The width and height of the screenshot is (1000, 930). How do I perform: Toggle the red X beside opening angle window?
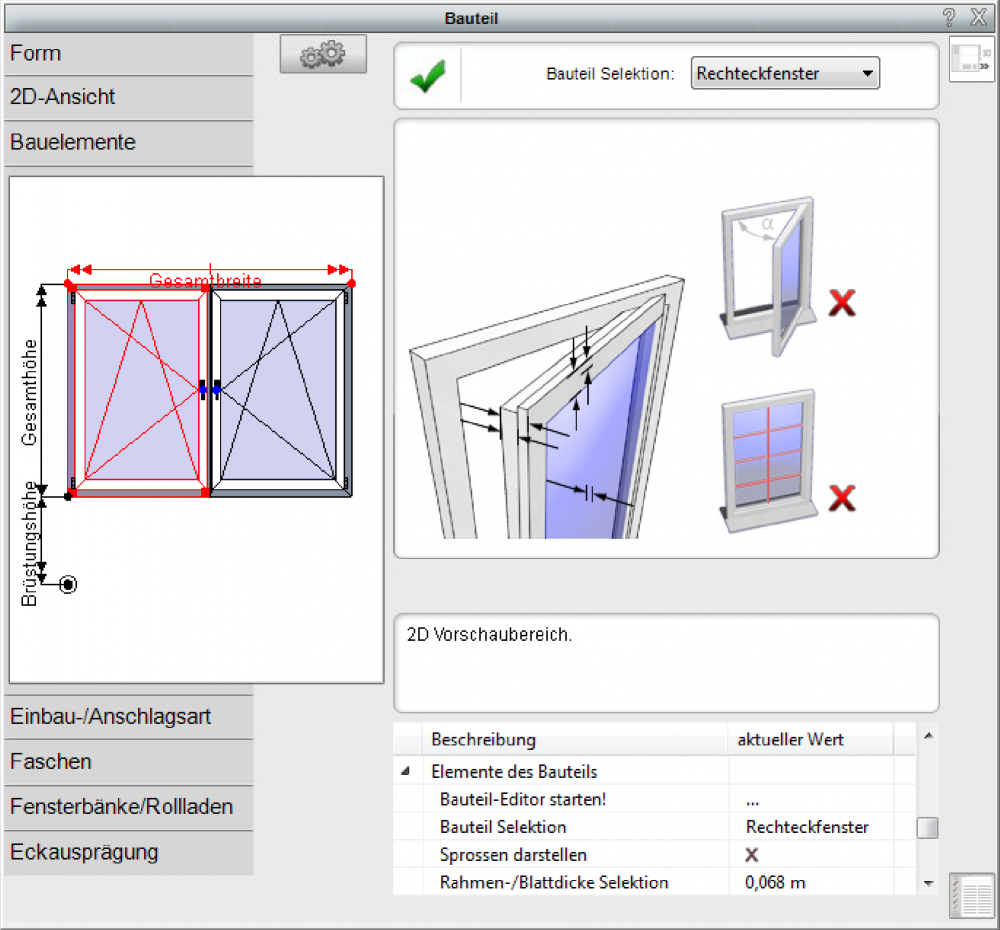click(x=843, y=302)
